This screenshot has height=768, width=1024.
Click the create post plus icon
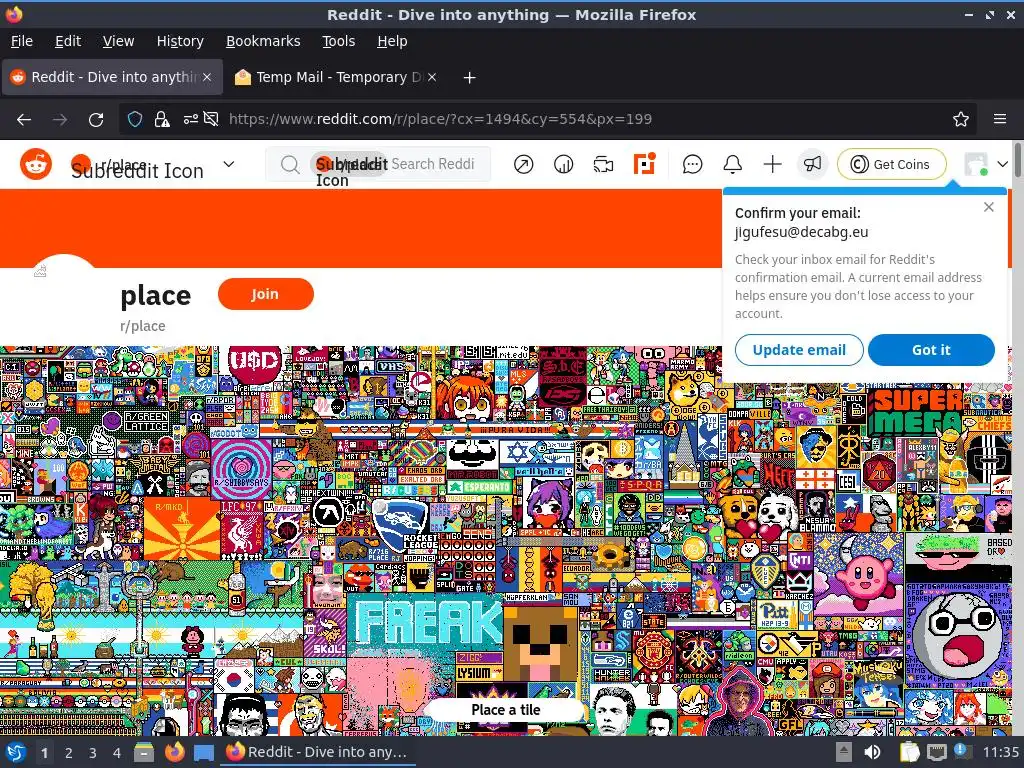point(772,165)
